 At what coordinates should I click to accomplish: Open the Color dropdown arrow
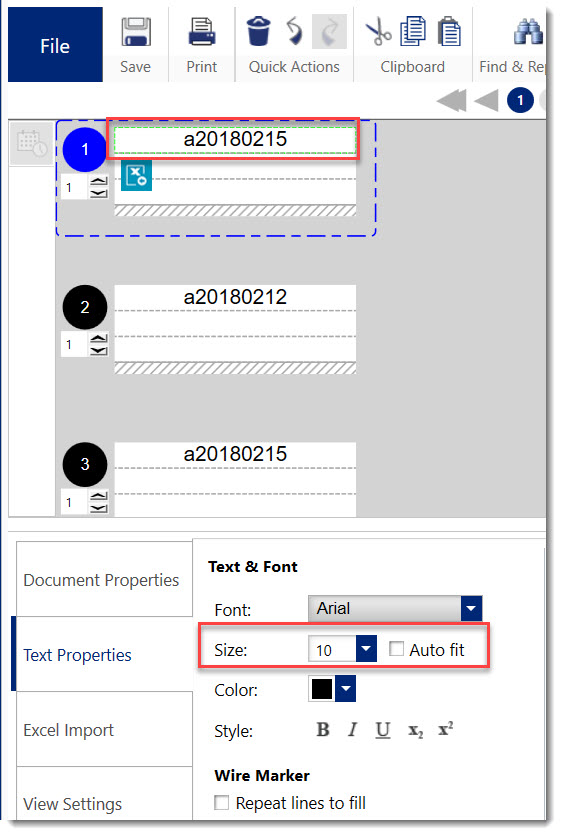point(346,689)
